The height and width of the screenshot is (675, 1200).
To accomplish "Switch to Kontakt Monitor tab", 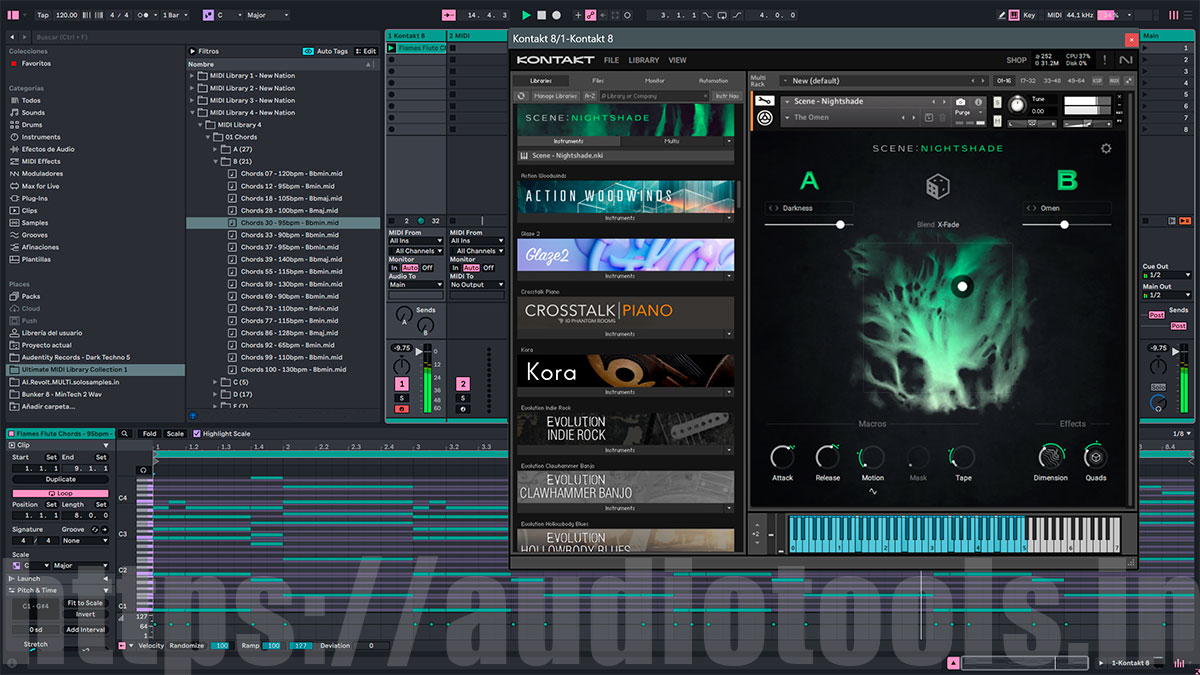I will 655,80.
